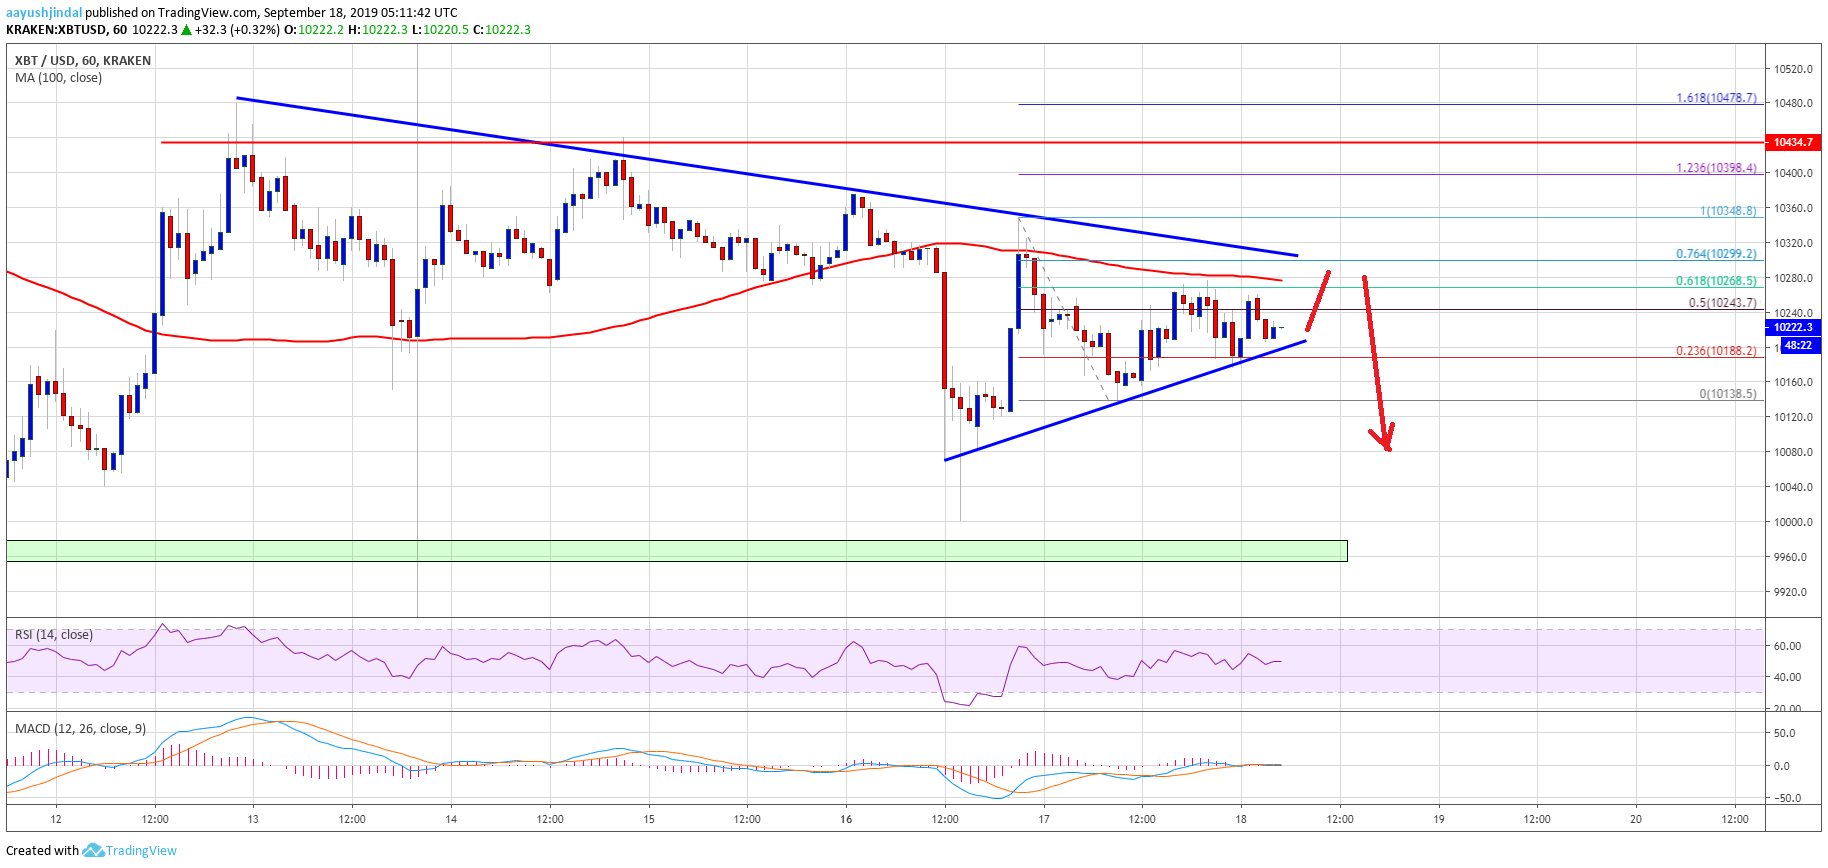
Task: Select the 0(10138.5) Fibonacci label
Action: point(1728,394)
